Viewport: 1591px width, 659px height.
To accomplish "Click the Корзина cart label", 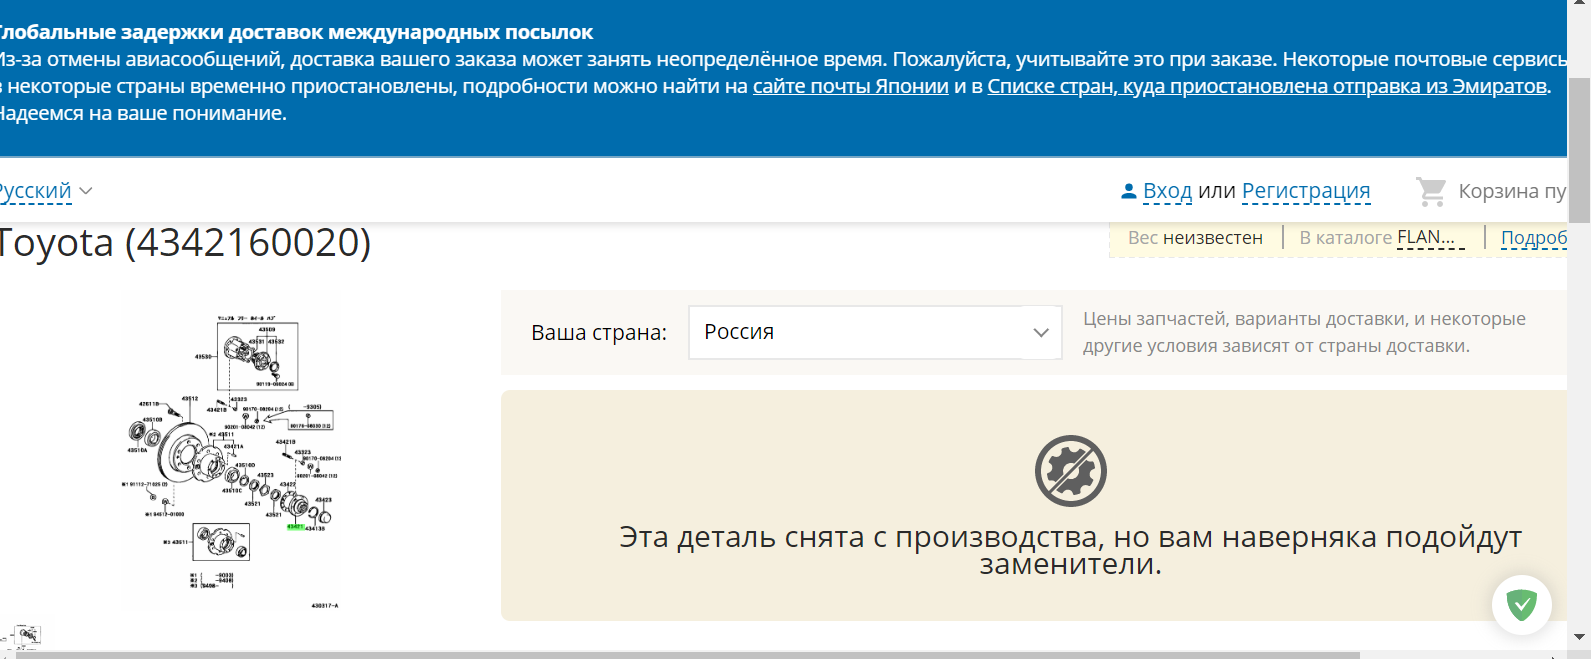I will coord(1512,191).
